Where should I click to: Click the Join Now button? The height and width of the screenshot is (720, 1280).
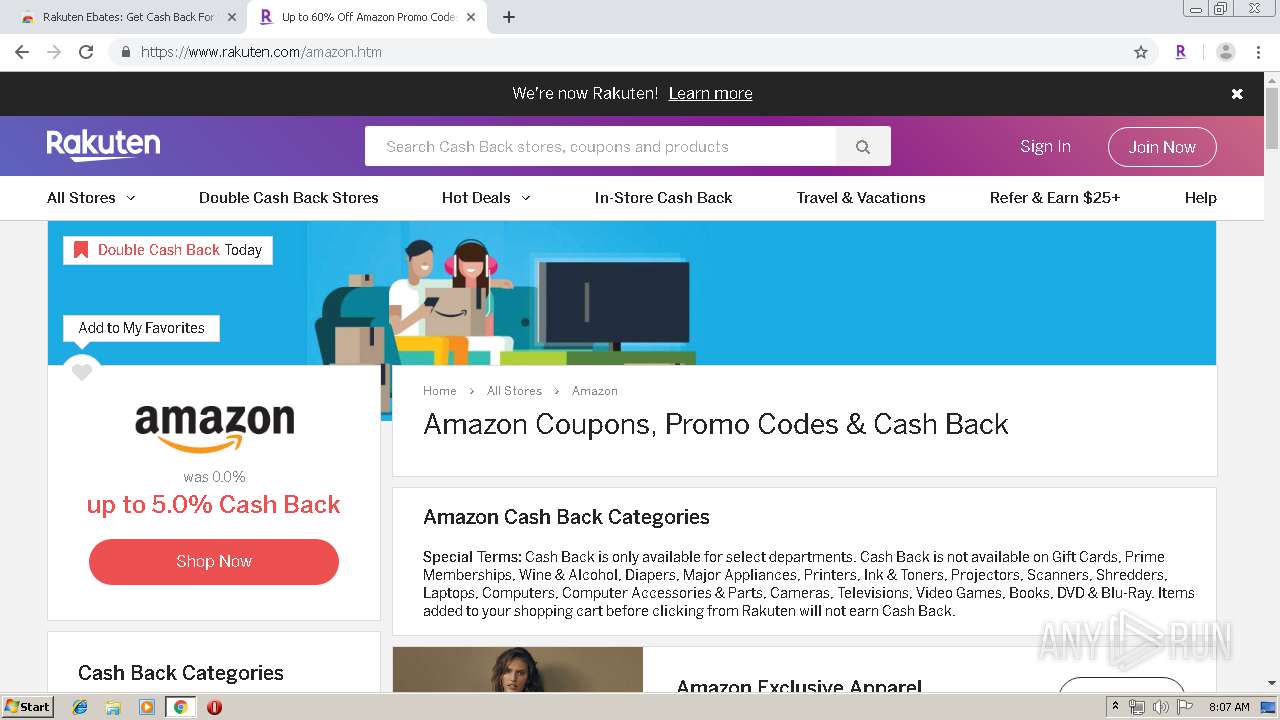pos(1162,147)
